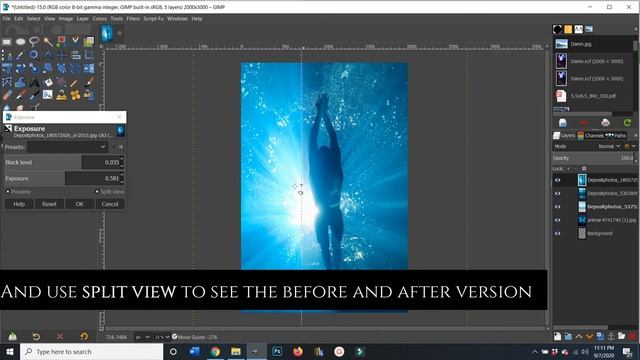Click the Black level spinner arrows
Viewport: 640px width, 360px height.
122,162
